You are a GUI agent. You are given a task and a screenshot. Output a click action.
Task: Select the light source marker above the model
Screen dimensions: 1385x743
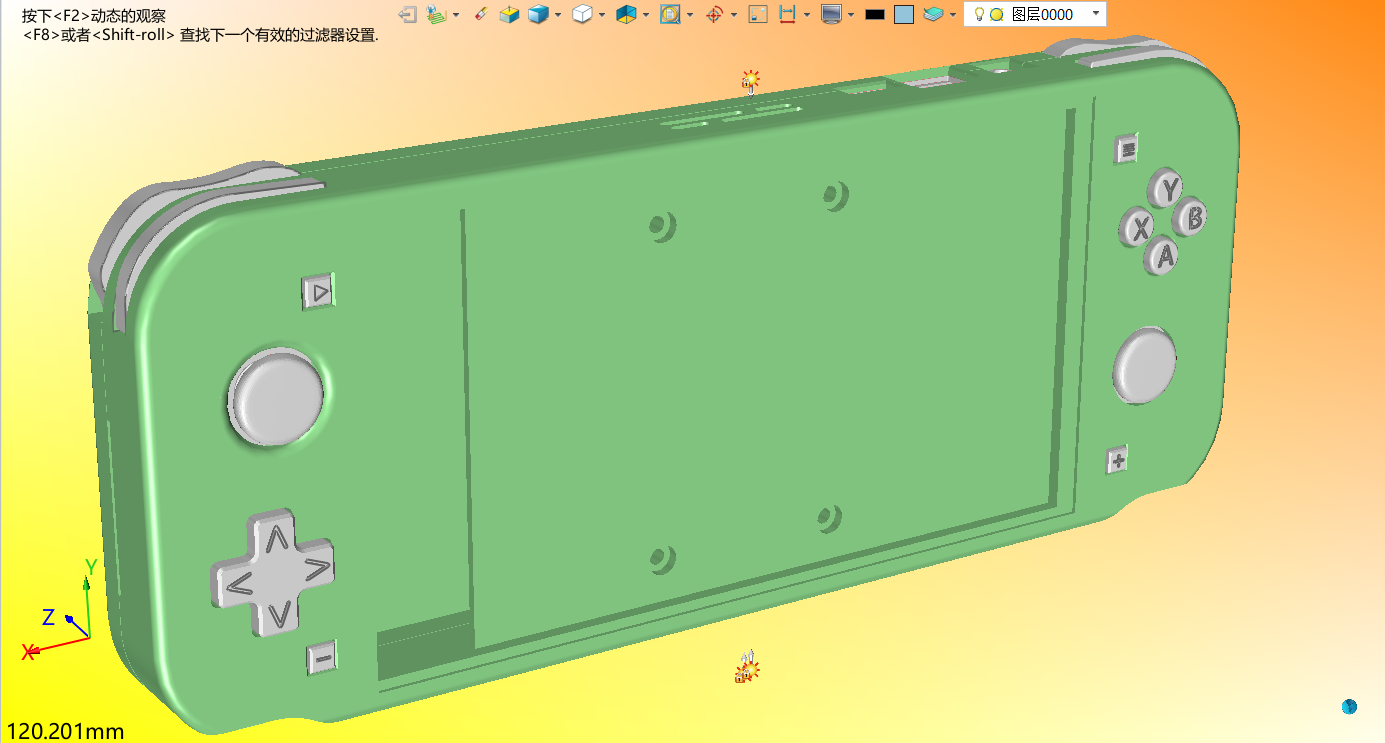(x=750, y=80)
